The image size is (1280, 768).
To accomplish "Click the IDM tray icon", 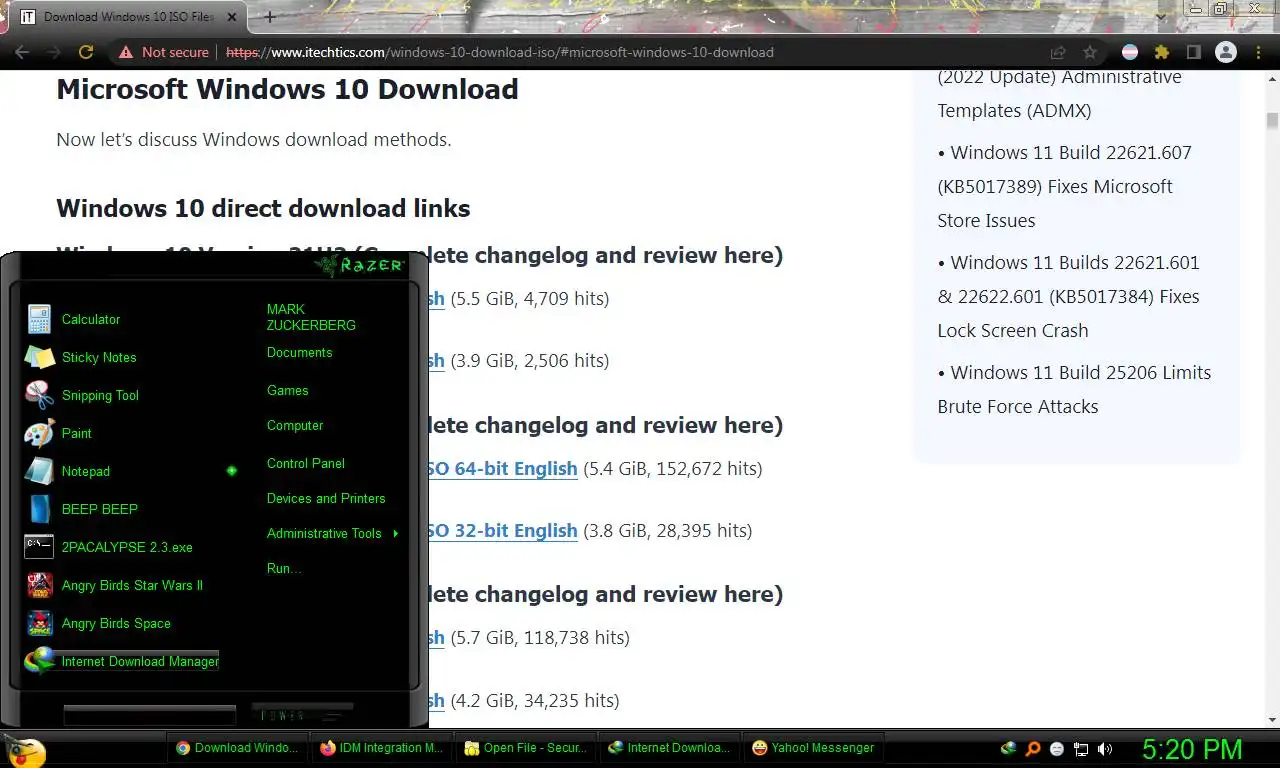I will click(x=1009, y=748).
